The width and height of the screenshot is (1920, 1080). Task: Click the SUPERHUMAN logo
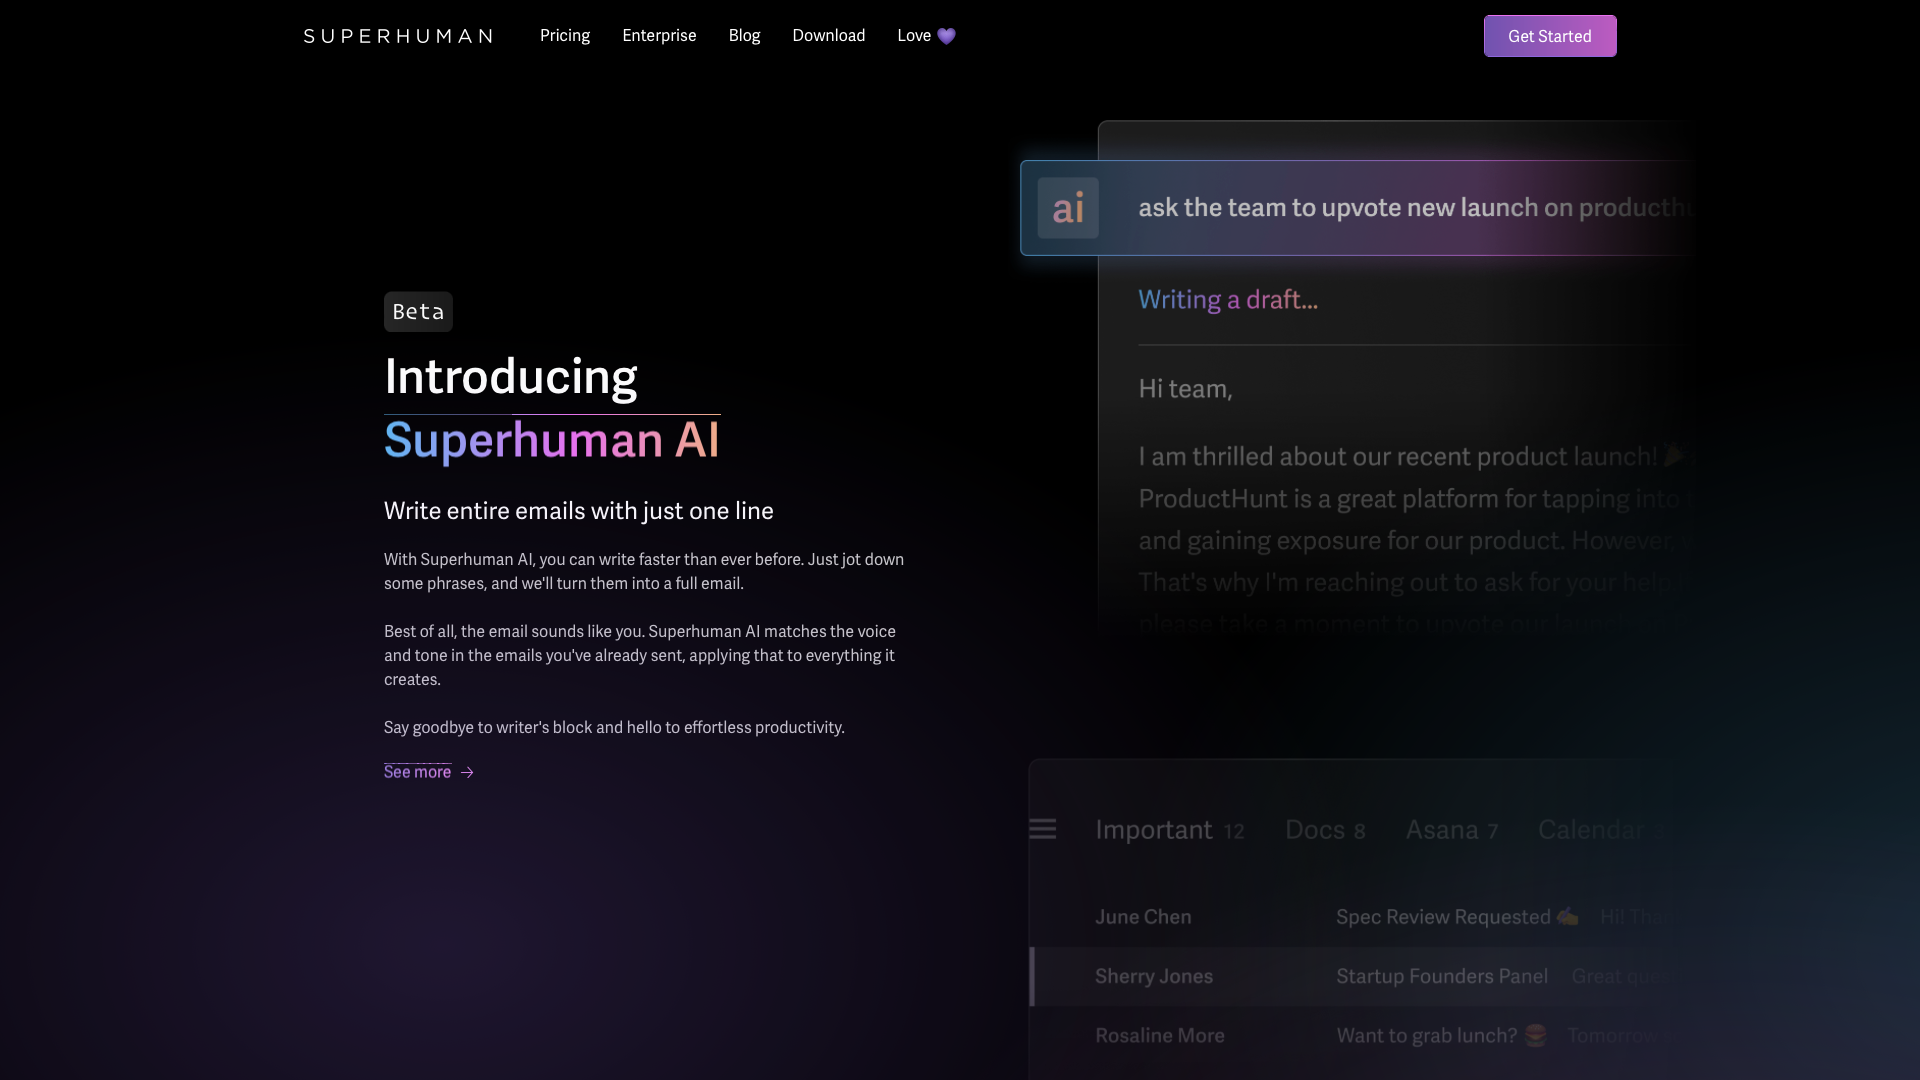pos(398,36)
